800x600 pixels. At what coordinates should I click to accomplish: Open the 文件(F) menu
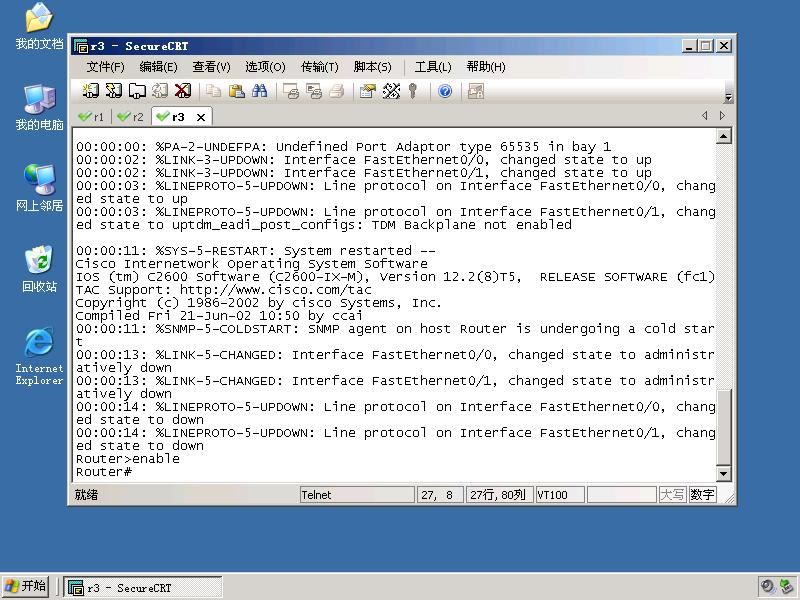coord(105,67)
